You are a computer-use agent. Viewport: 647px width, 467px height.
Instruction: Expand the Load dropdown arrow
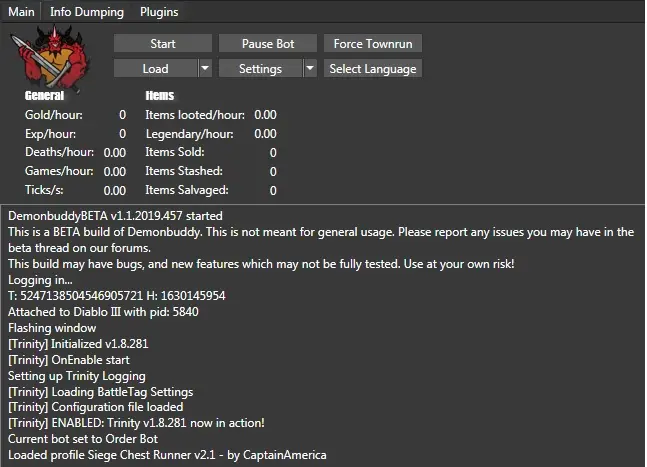205,68
